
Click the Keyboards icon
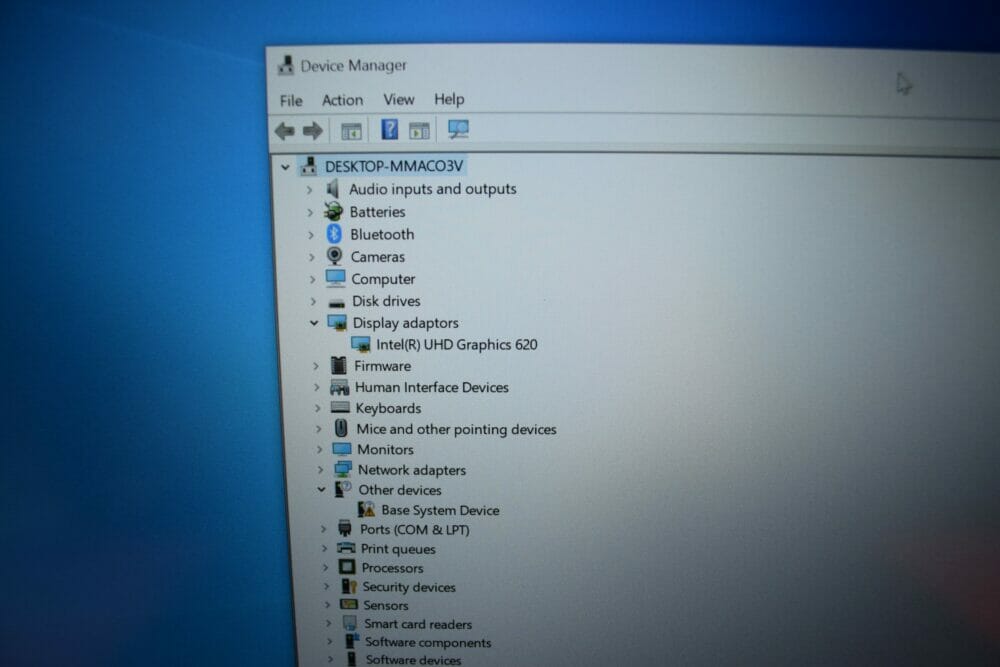tap(340, 407)
